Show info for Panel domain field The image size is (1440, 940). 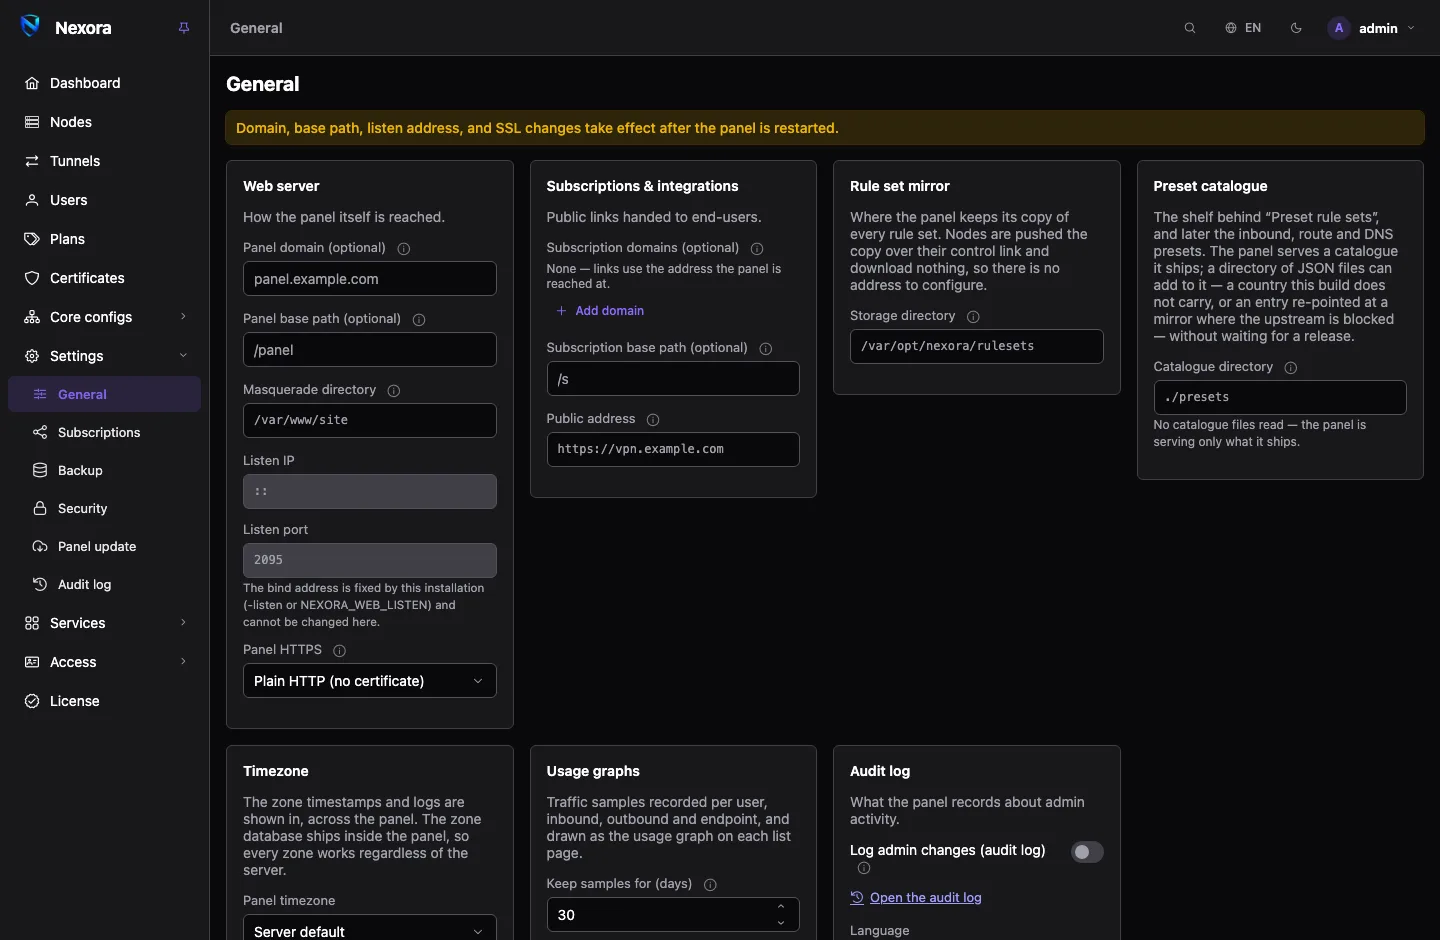(x=404, y=249)
